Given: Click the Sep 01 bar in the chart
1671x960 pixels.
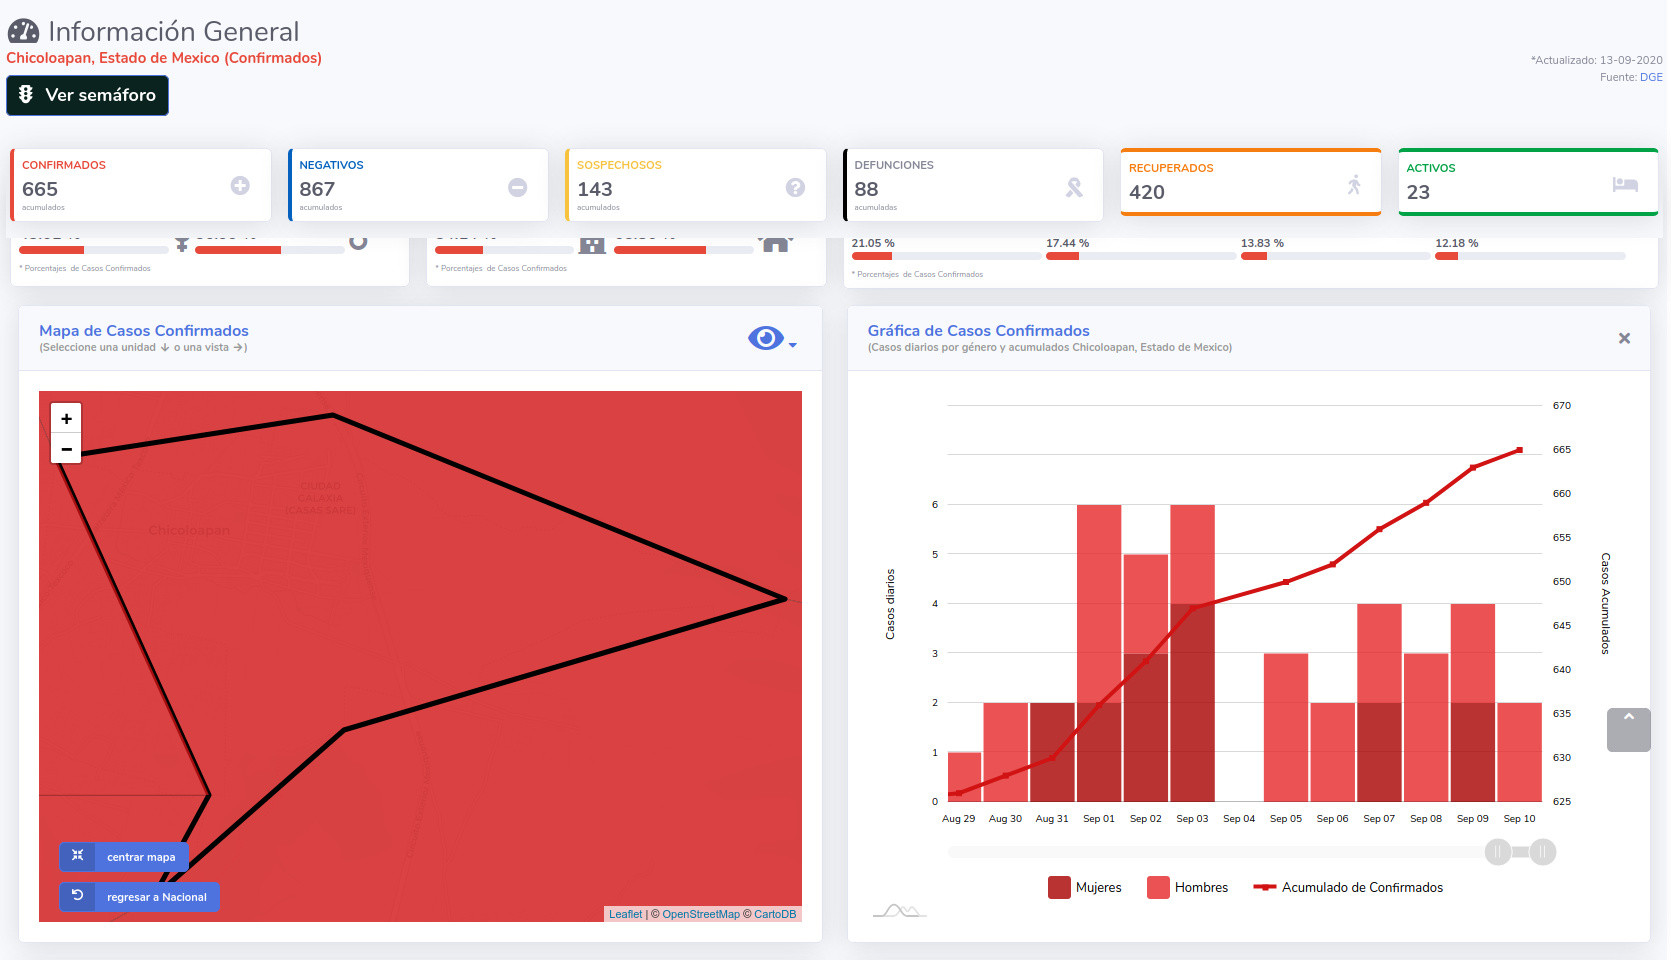Looking at the screenshot, I should click(1099, 653).
